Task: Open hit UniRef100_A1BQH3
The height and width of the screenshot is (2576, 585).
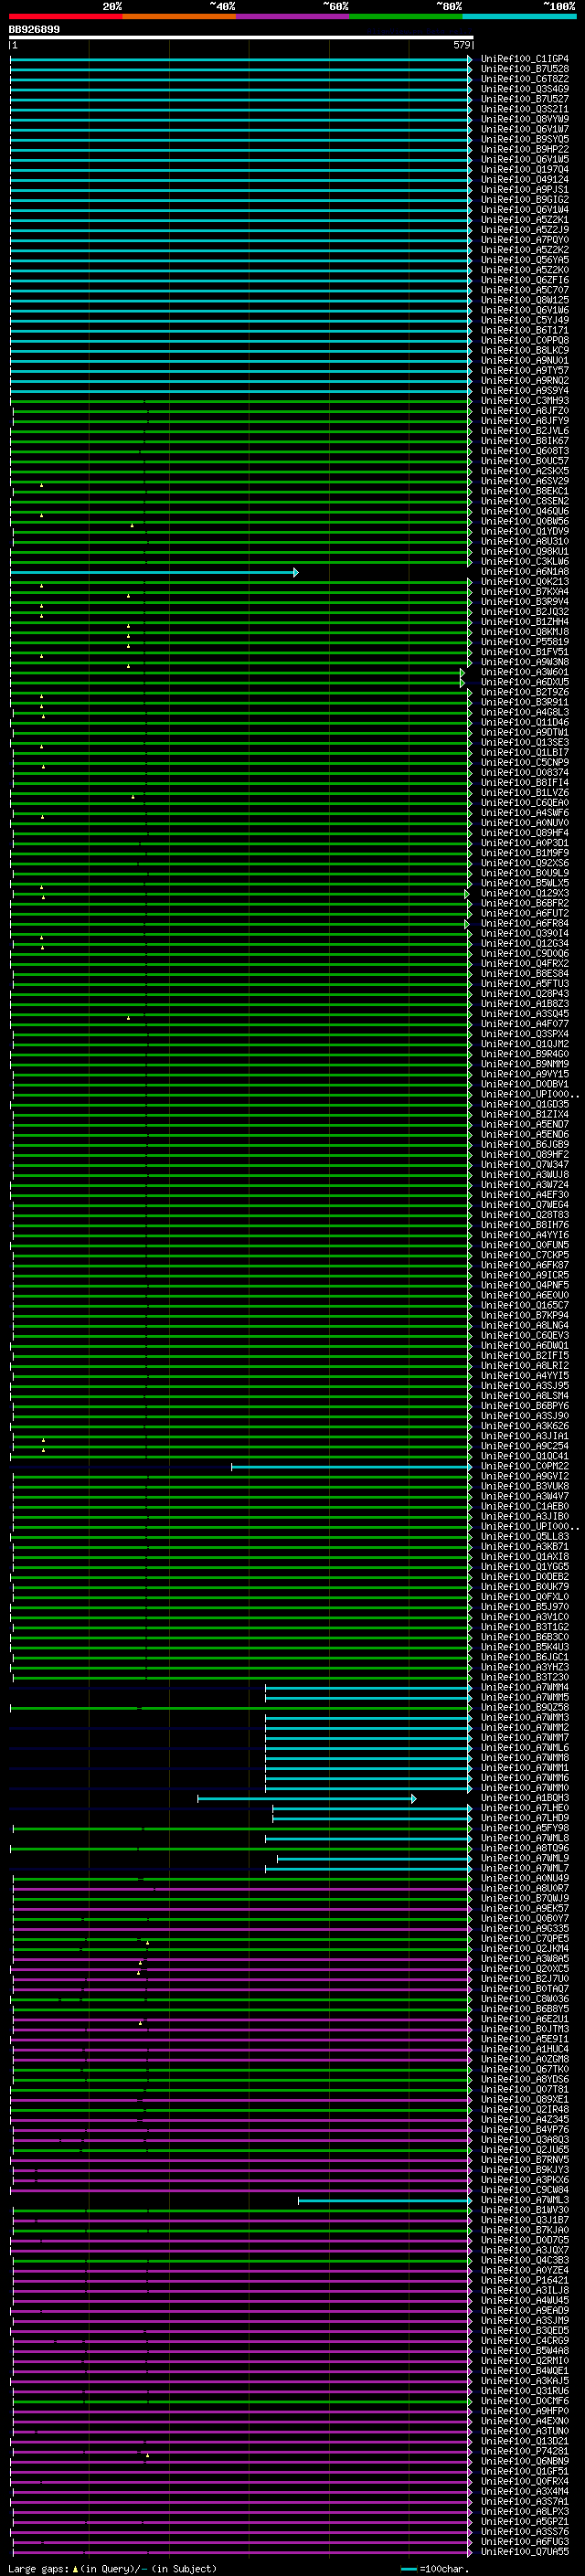Action: (525, 1799)
